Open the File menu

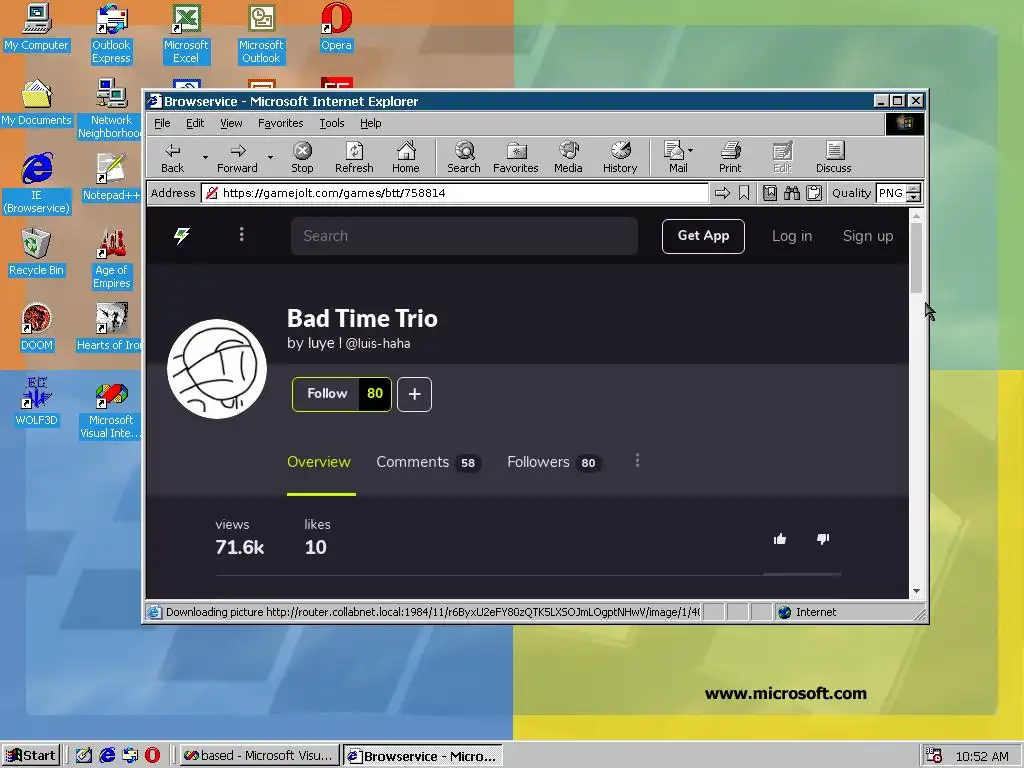click(162, 123)
